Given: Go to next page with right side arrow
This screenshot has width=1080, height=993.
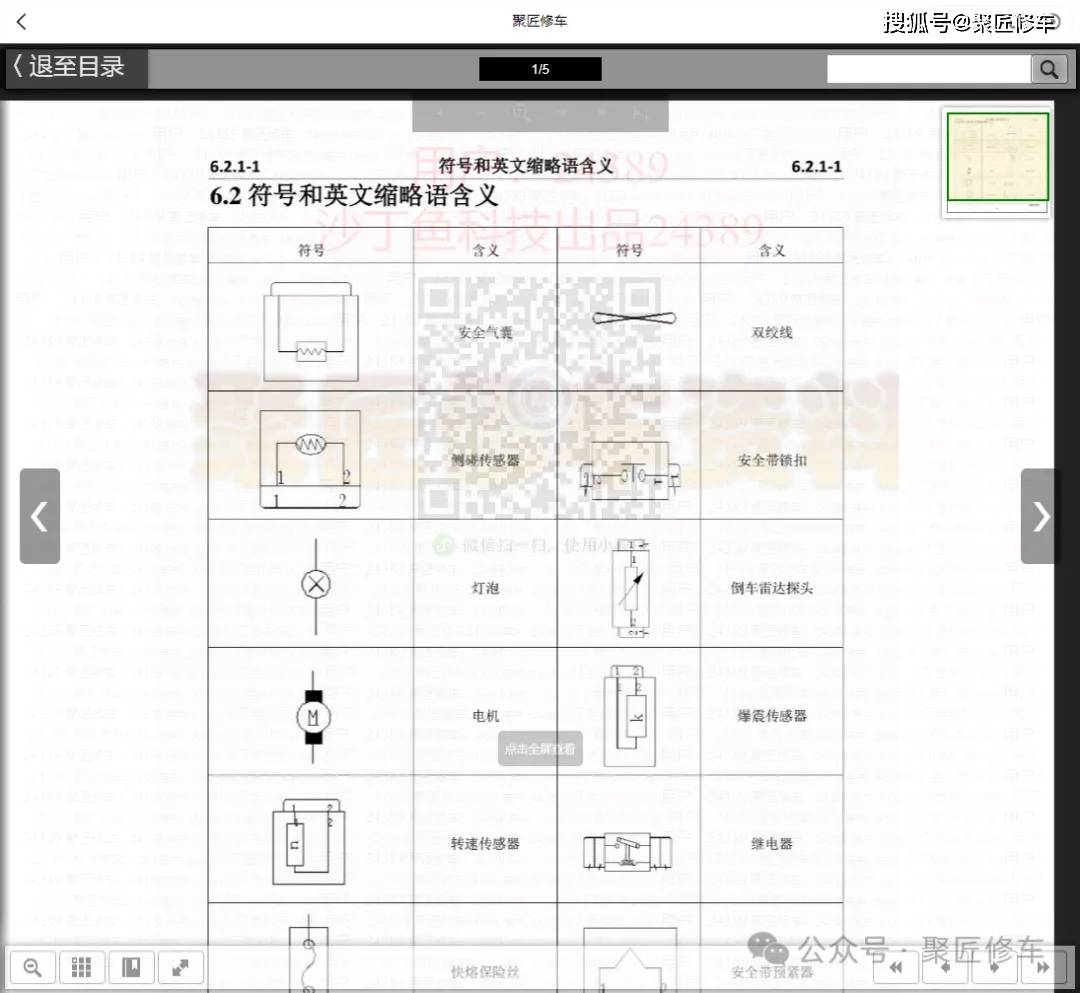Looking at the screenshot, I should tap(1041, 516).
